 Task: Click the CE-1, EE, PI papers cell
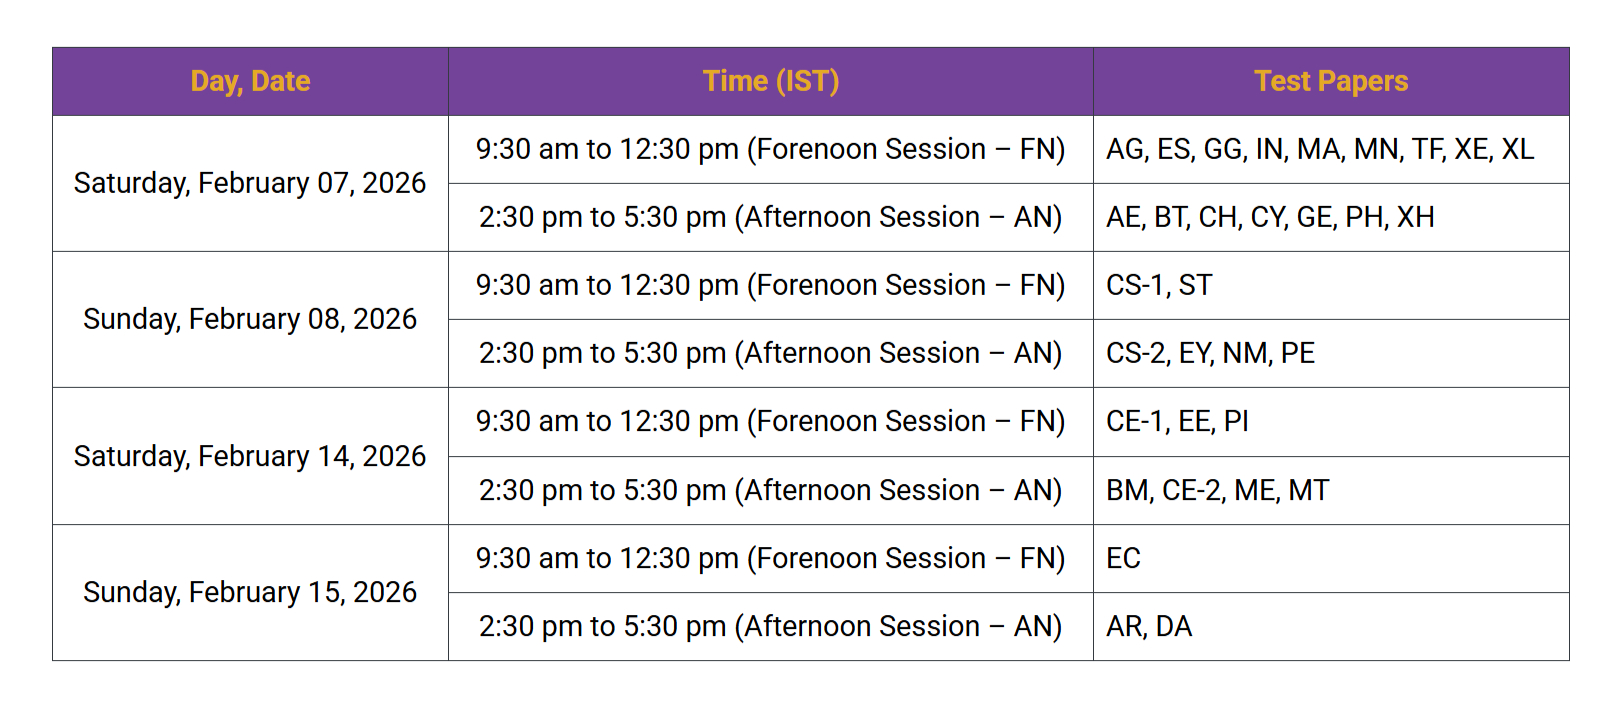click(1177, 421)
